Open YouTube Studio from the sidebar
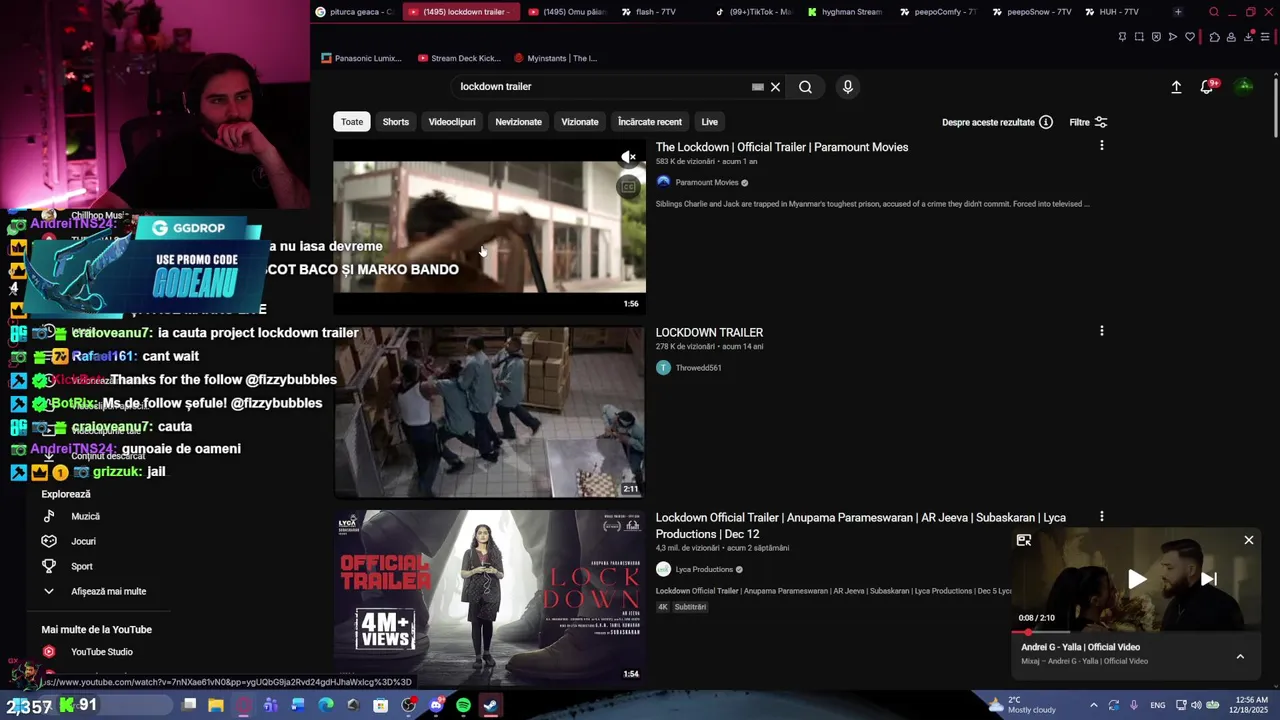 101,652
